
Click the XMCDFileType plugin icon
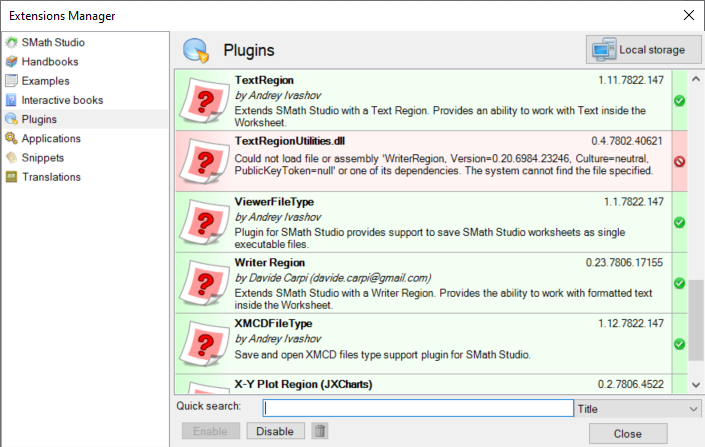(x=205, y=344)
